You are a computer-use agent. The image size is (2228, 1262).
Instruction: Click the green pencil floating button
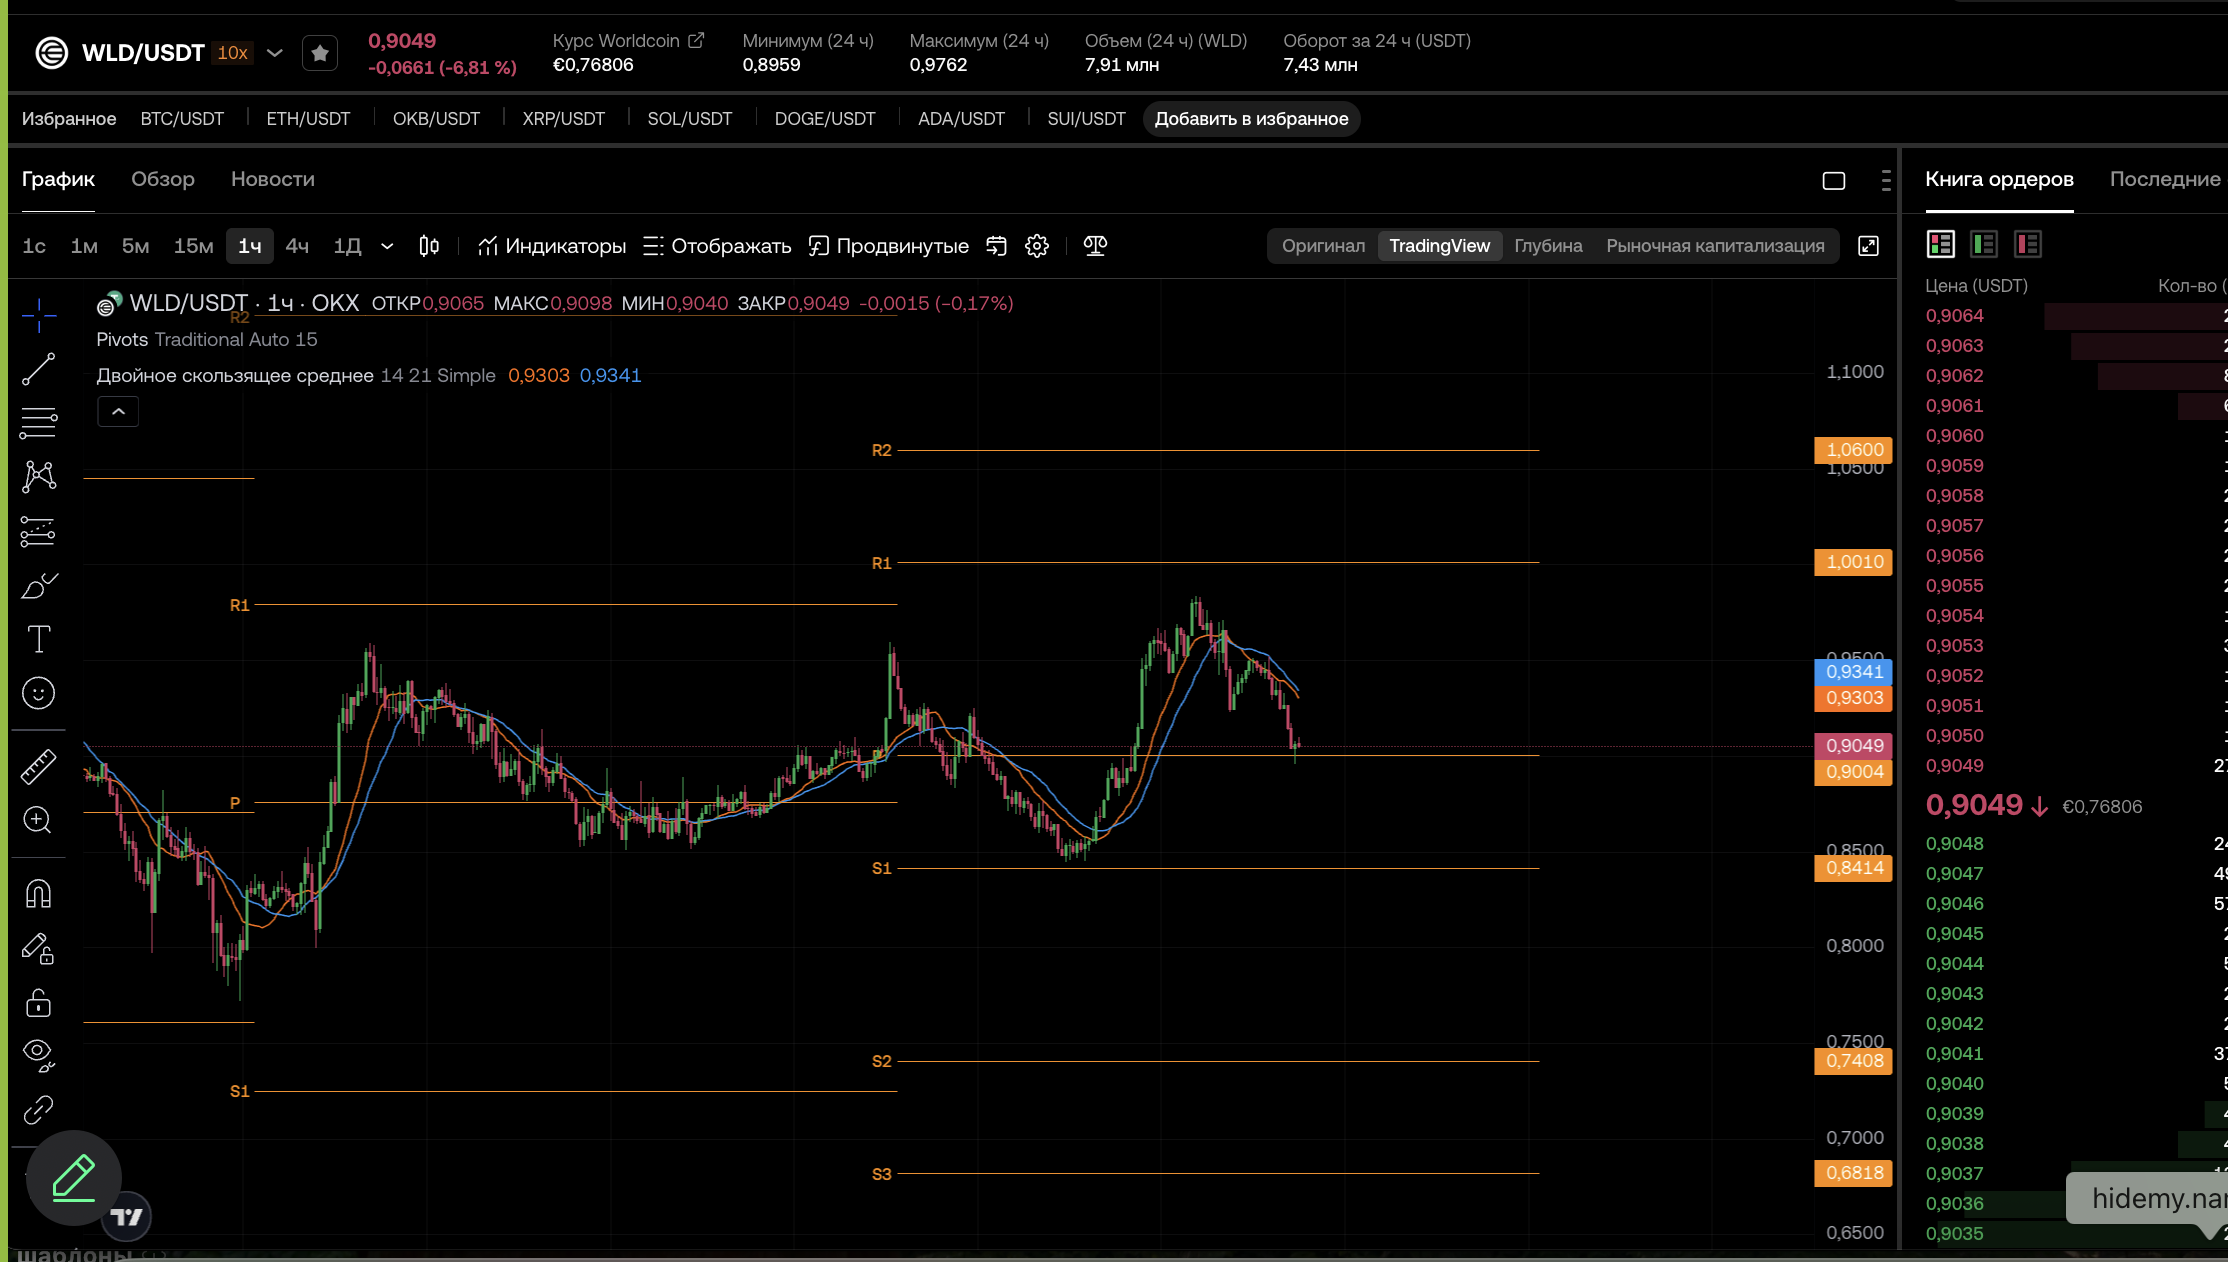click(74, 1178)
